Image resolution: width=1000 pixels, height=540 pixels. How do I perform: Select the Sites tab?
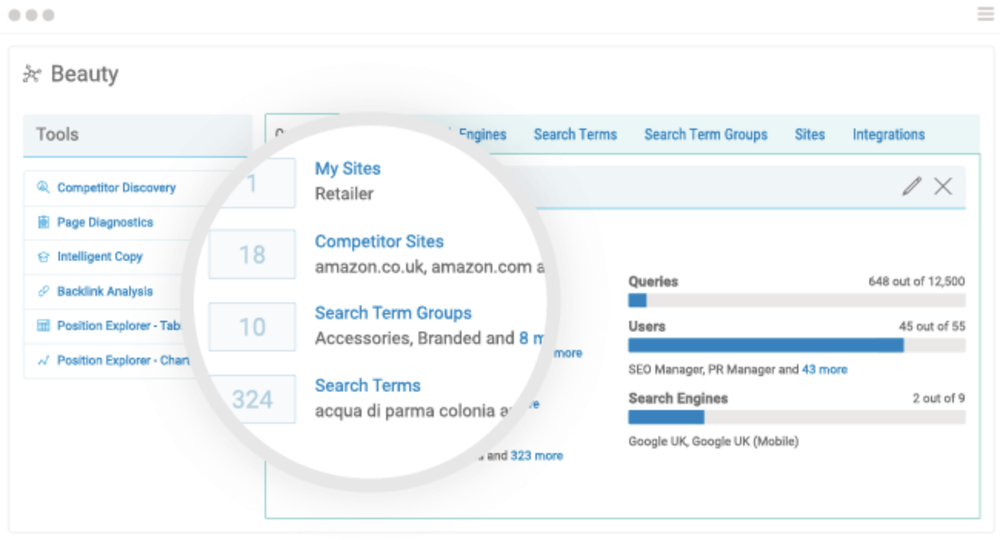[810, 134]
